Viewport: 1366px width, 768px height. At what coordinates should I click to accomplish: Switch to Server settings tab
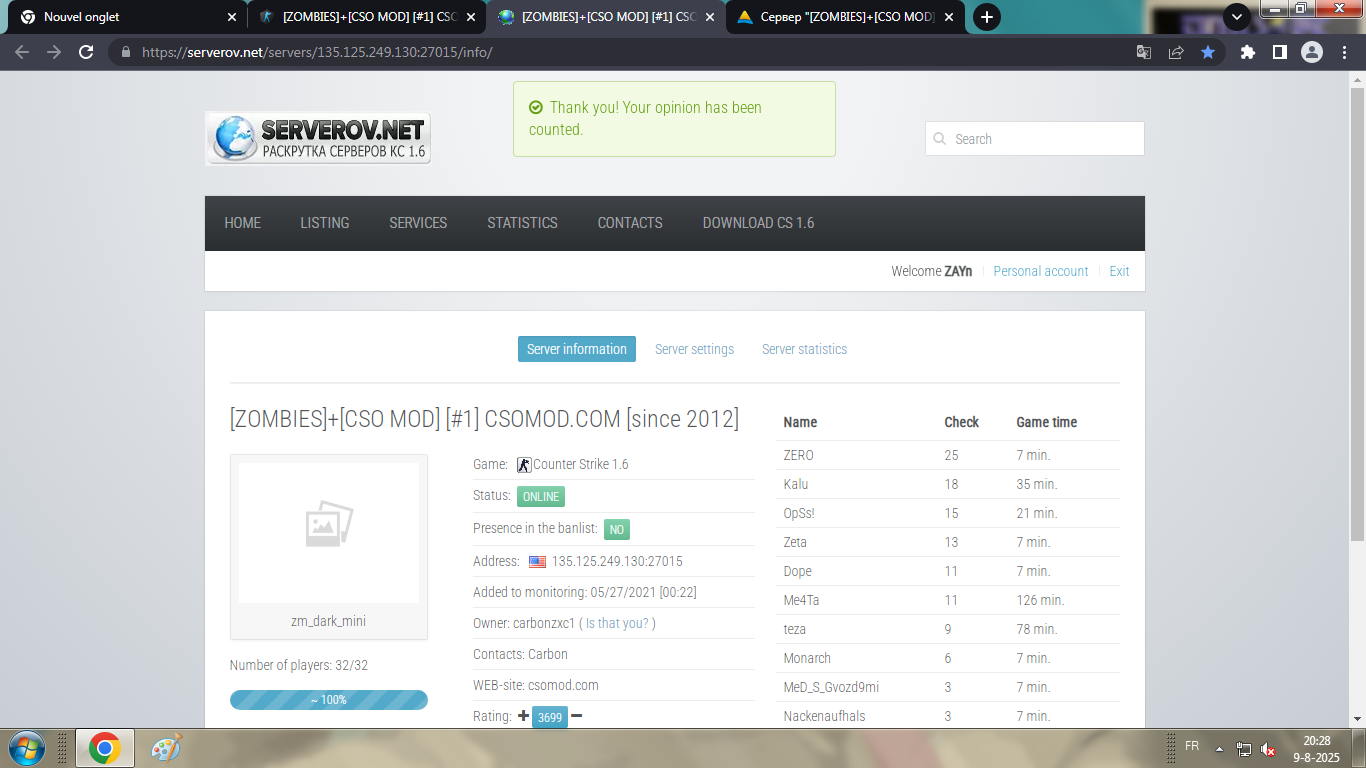pyautogui.click(x=694, y=349)
